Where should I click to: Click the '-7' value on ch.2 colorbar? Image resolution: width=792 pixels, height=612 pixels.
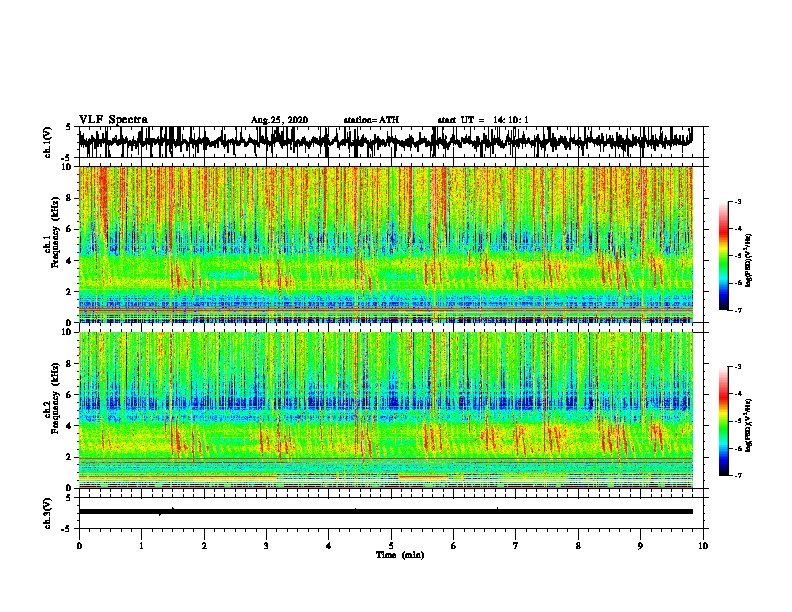click(x=737, y=476)
